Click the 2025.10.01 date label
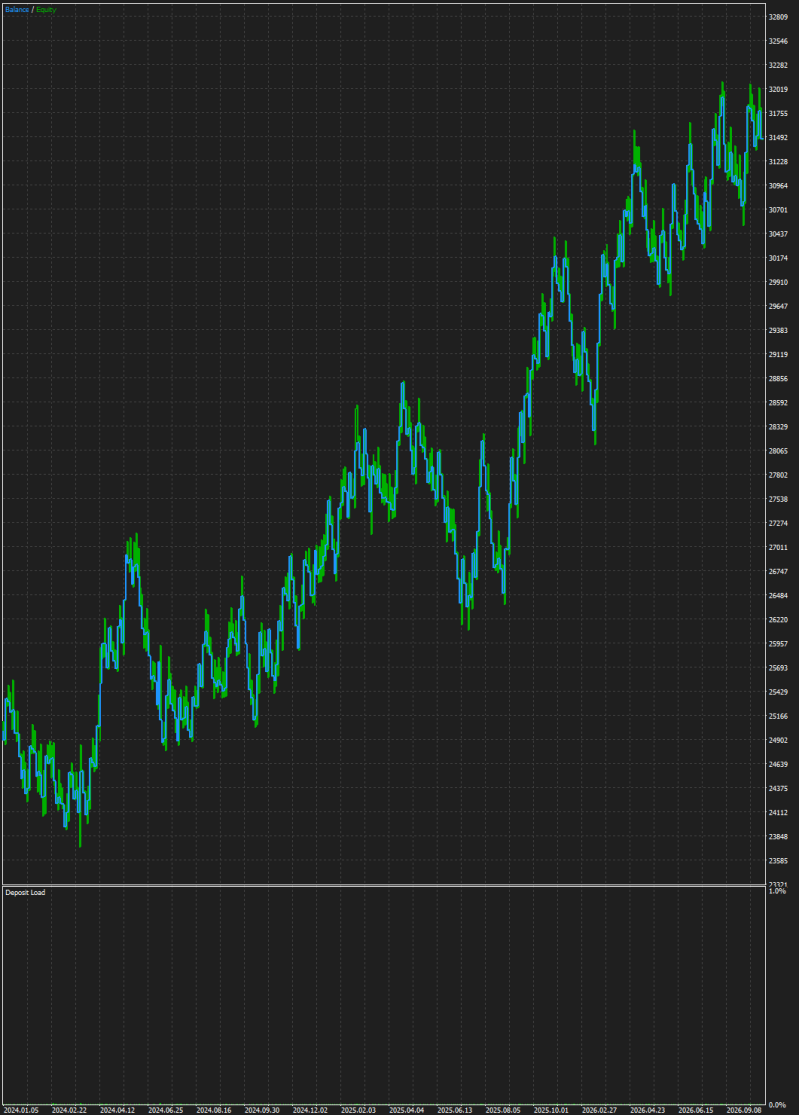 point(552,1111)
